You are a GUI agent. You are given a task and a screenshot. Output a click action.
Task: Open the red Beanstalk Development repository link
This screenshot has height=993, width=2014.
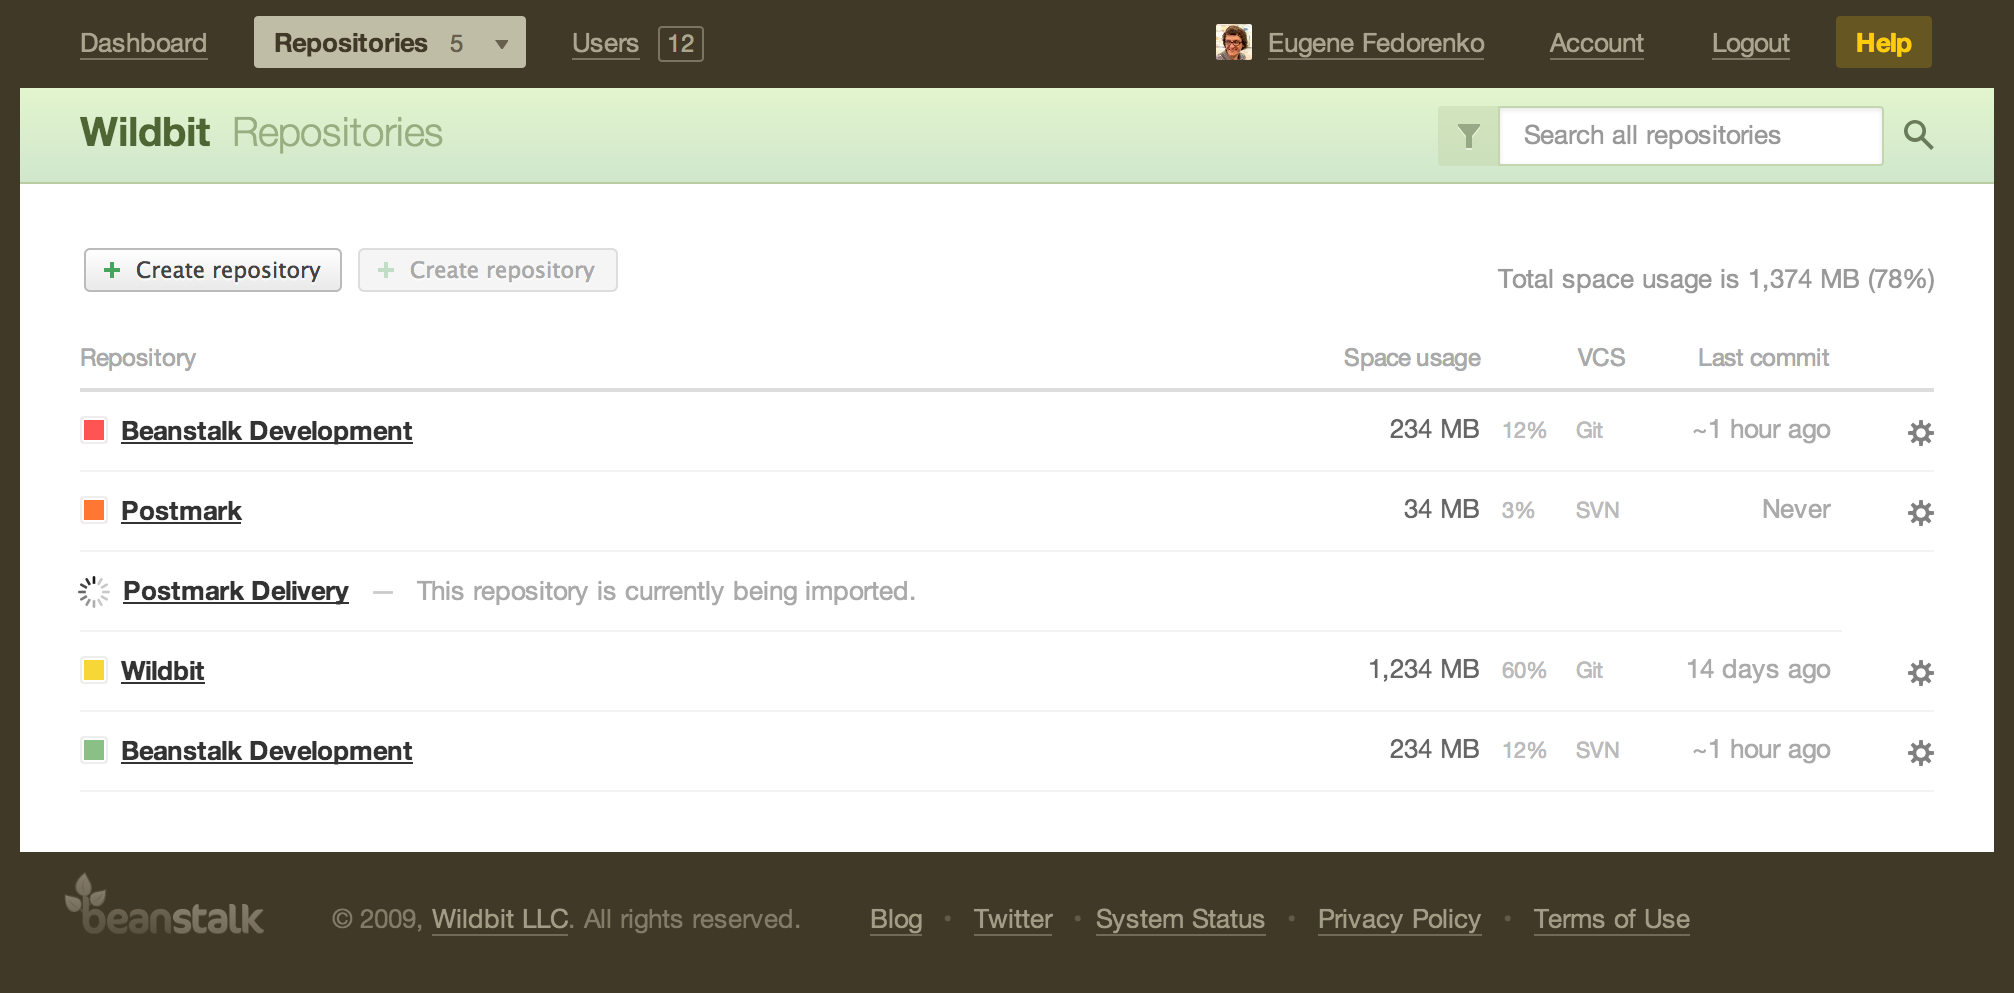(266, 431)
